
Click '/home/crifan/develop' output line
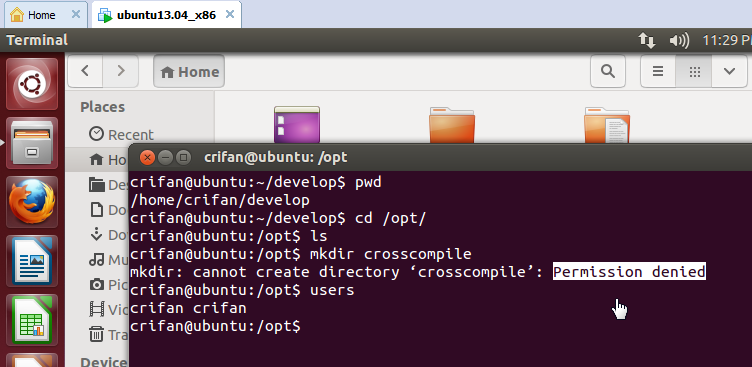point(220,200)
